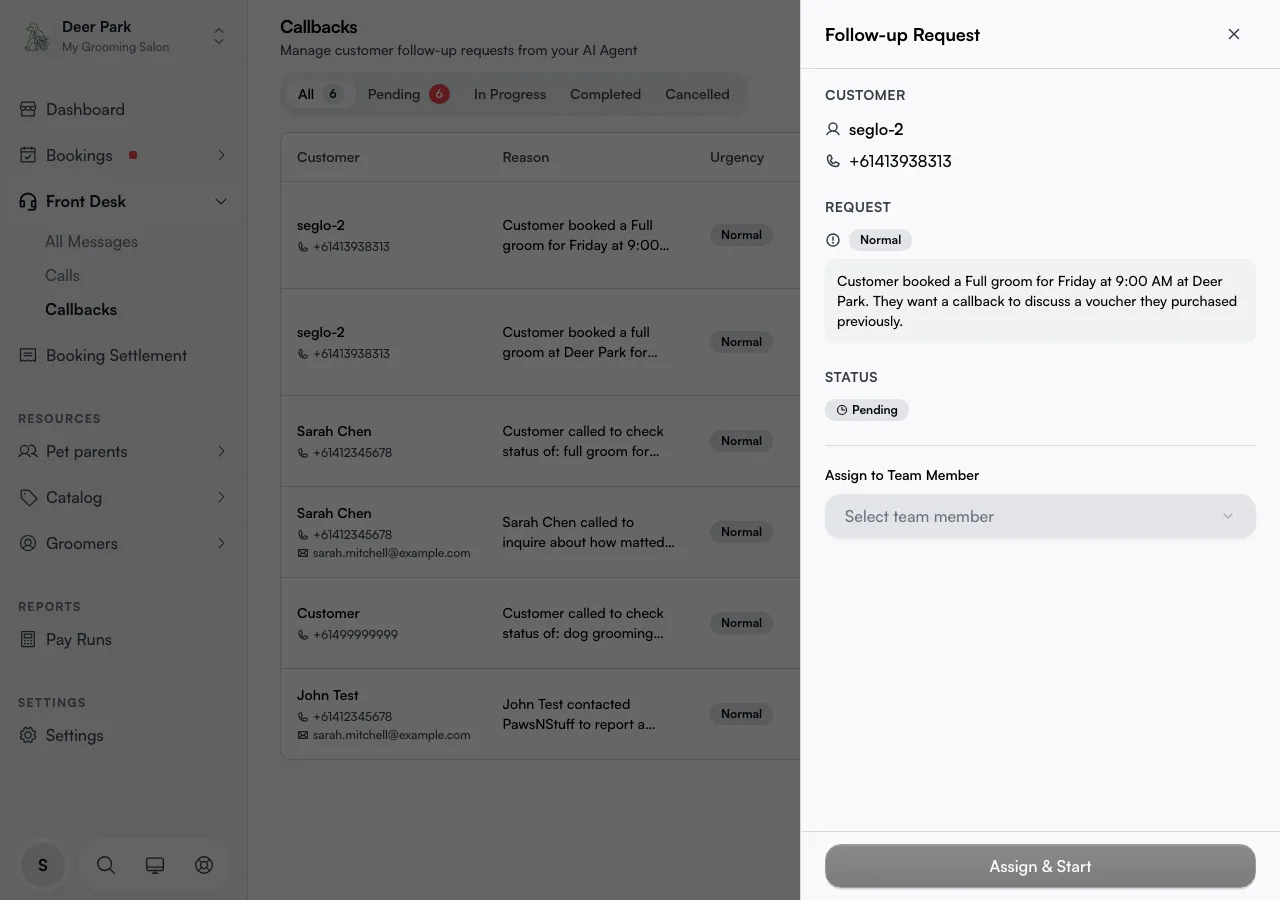
Task: Expand the Pet parents chevron
Action: (221, 451)
